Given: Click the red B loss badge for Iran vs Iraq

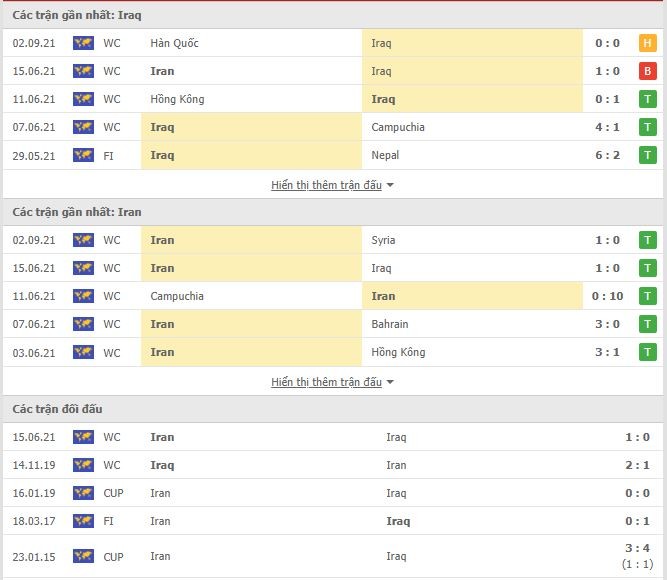Looking at the screenshot, I should [x=647, y=71].
